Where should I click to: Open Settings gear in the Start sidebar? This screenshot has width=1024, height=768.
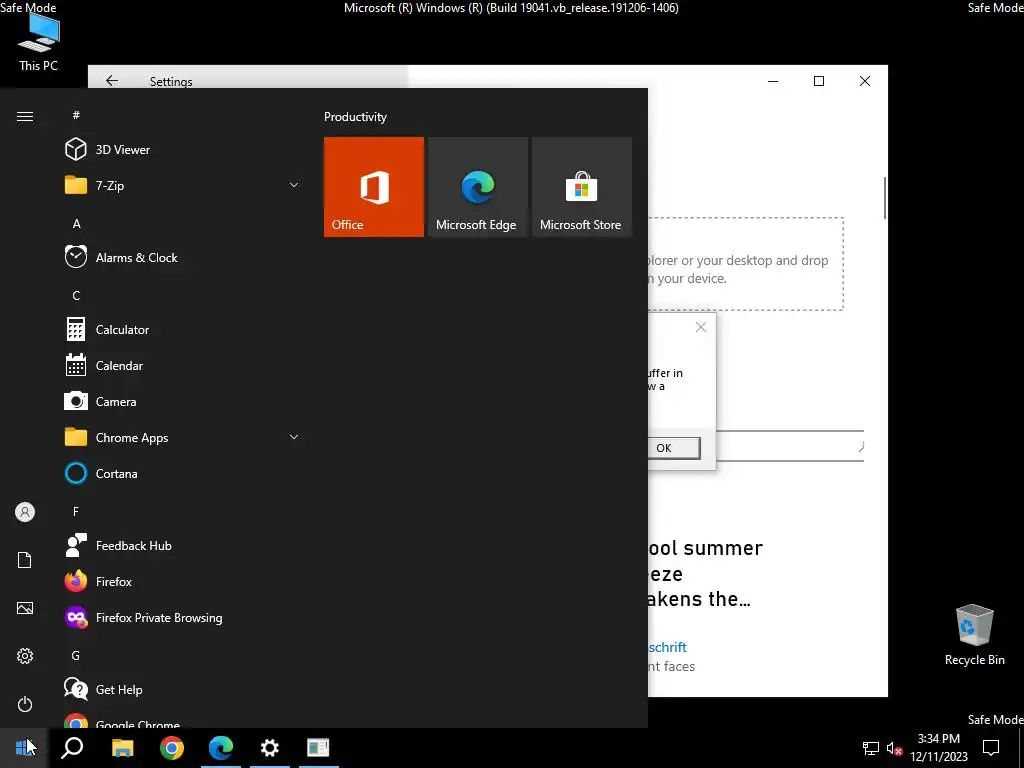tap(25, 656)
